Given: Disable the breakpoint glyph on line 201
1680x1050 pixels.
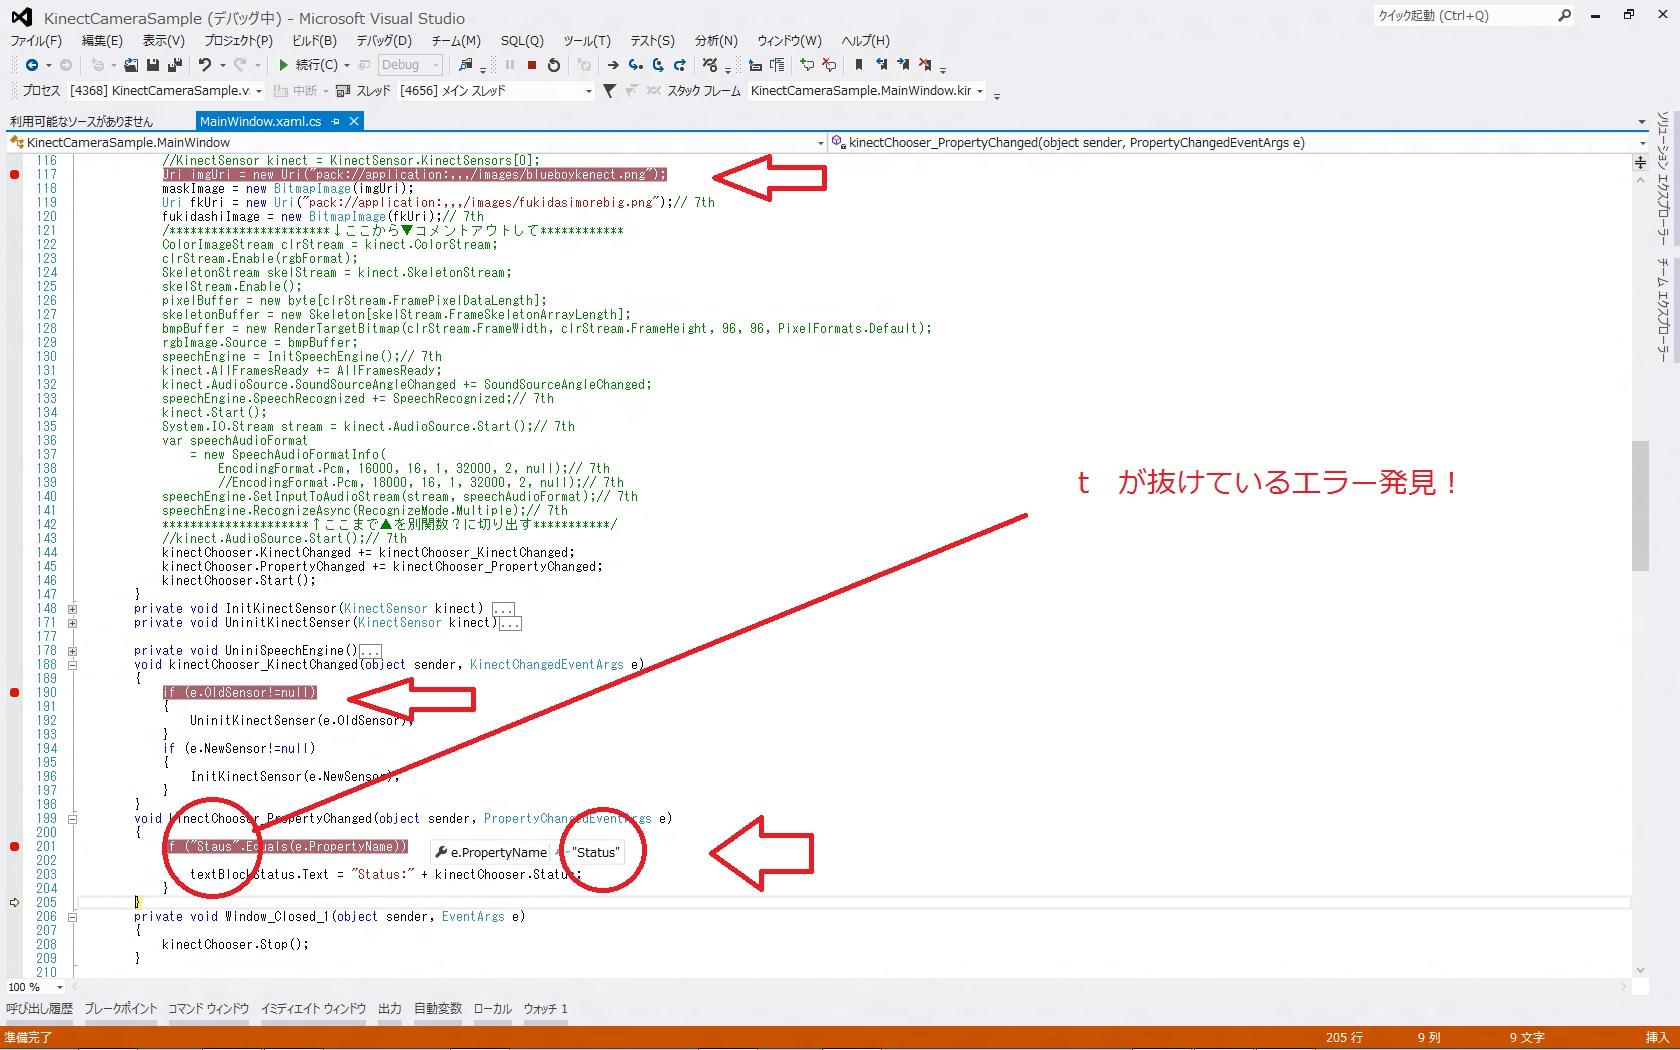Looking at the screenshot, I should tap(15, 847).
